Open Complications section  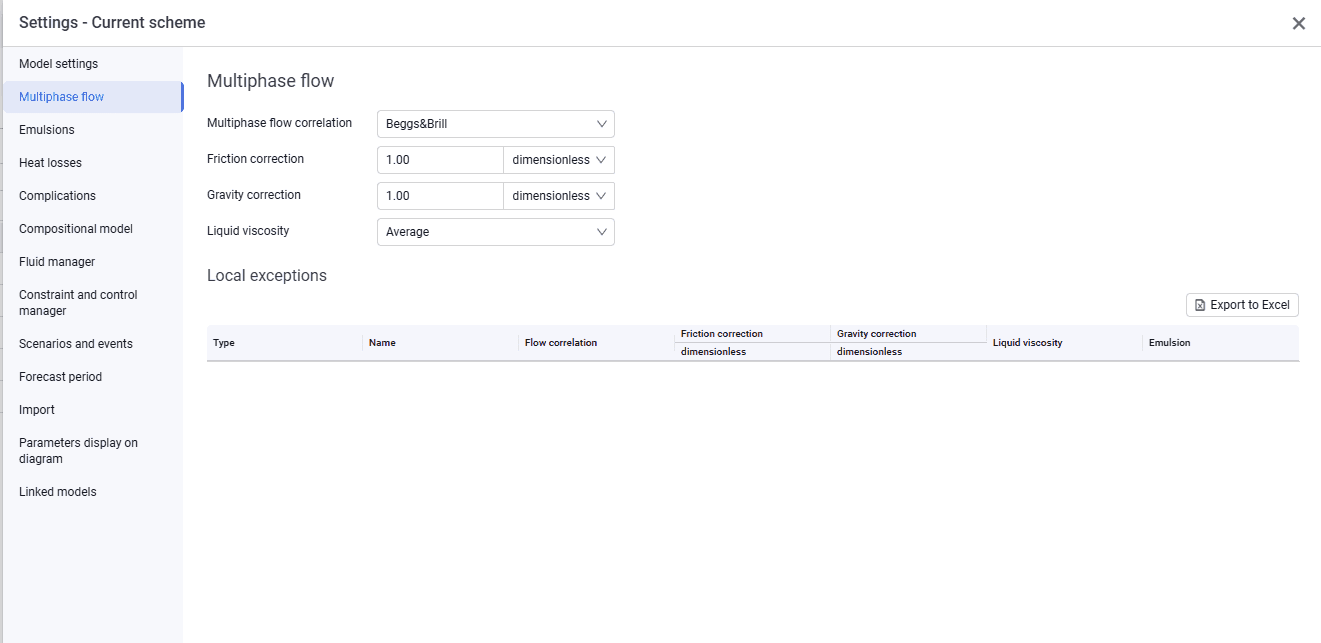coord(91,196)
